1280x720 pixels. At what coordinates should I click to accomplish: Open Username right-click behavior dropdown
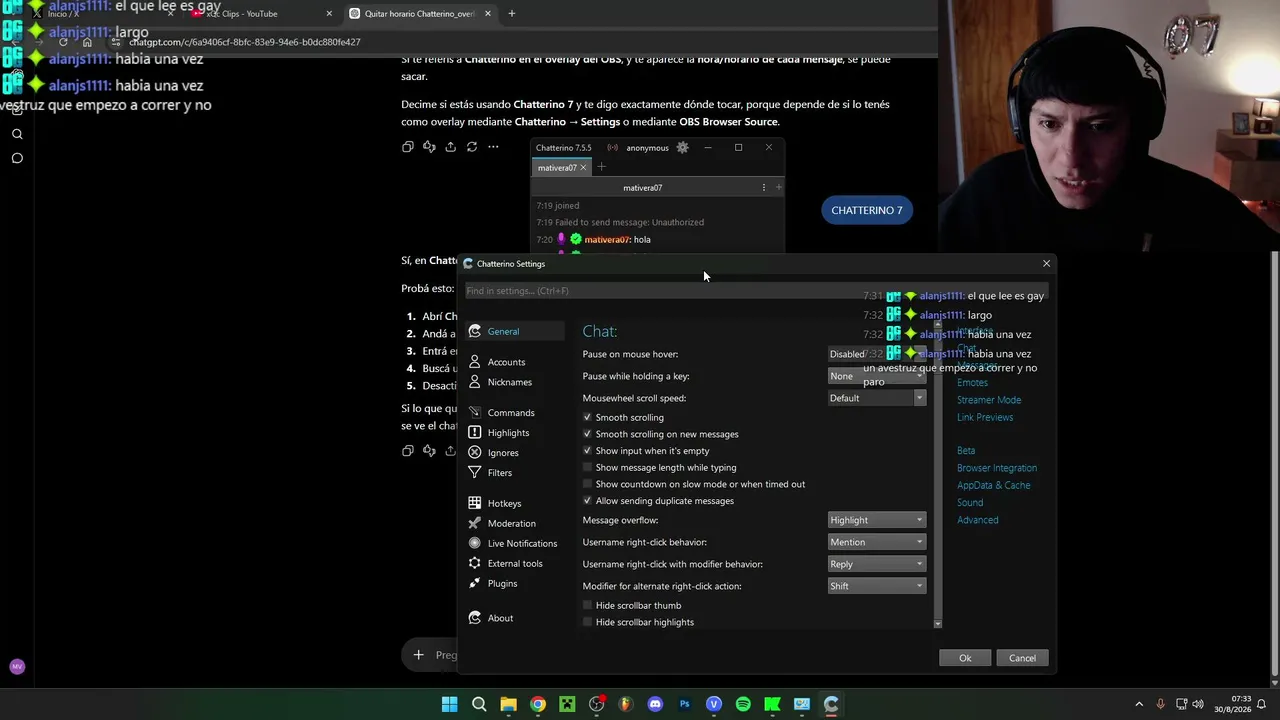(x=877, y=542)
